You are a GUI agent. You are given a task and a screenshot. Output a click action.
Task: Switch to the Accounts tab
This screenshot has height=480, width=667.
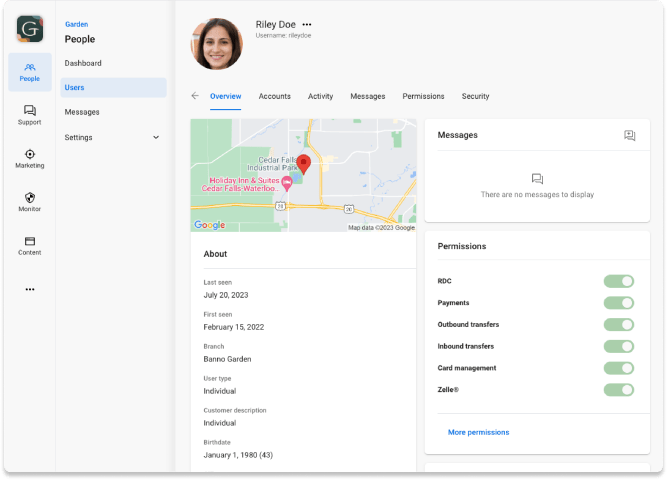[x=274, y=96]
